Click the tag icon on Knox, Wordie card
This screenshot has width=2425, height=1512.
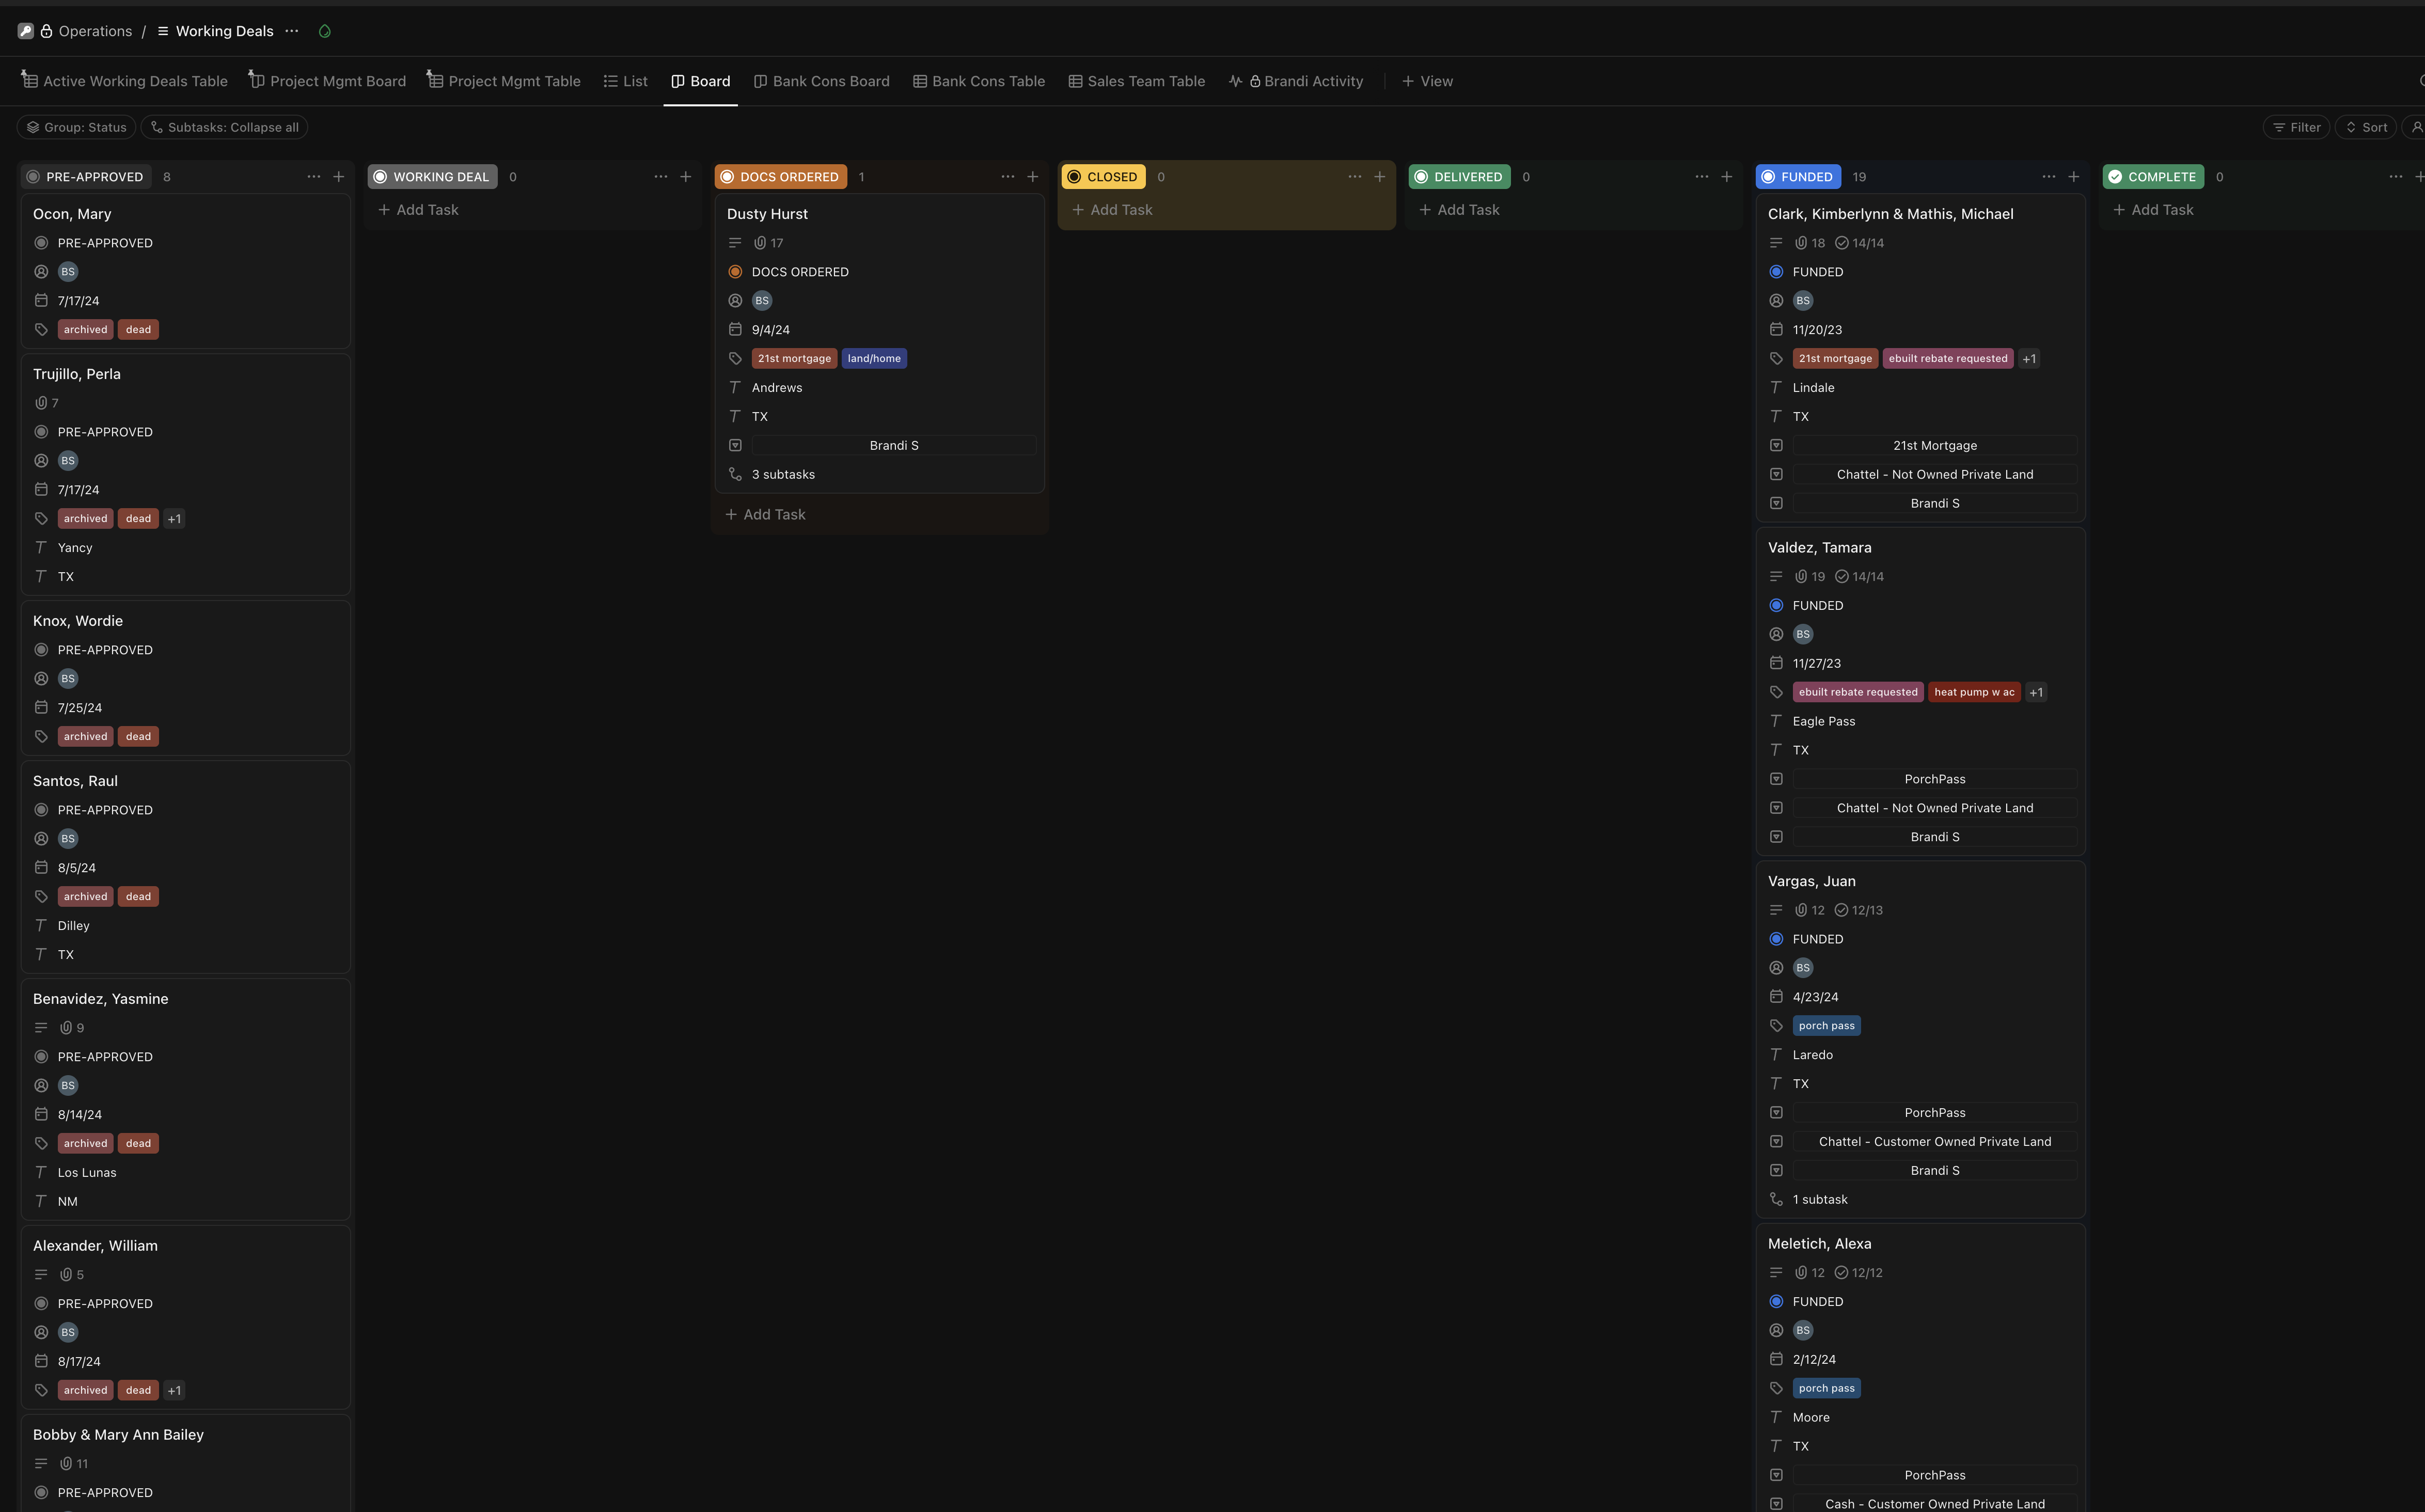coord(41,736)
